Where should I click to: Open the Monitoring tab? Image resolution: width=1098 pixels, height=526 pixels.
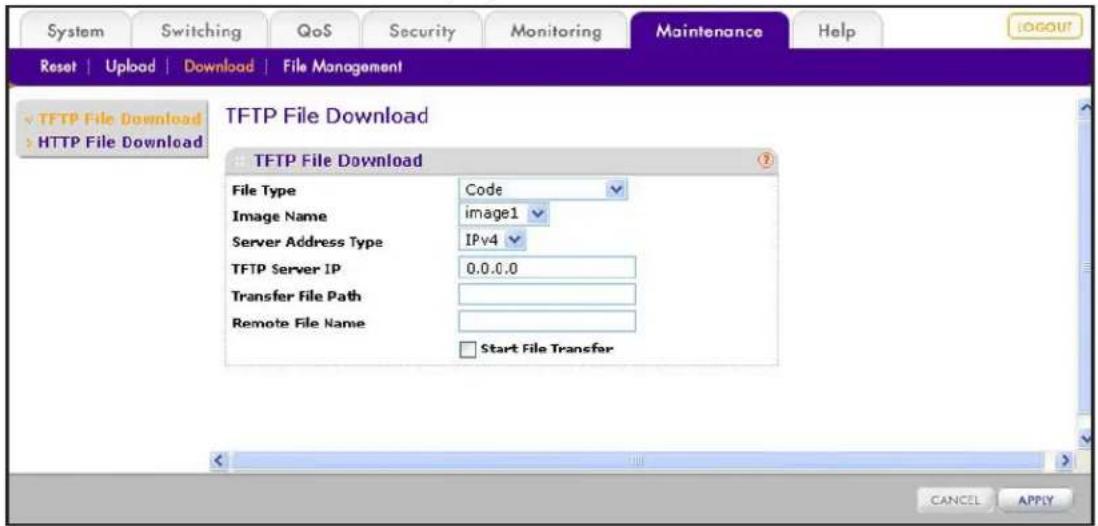555,32
